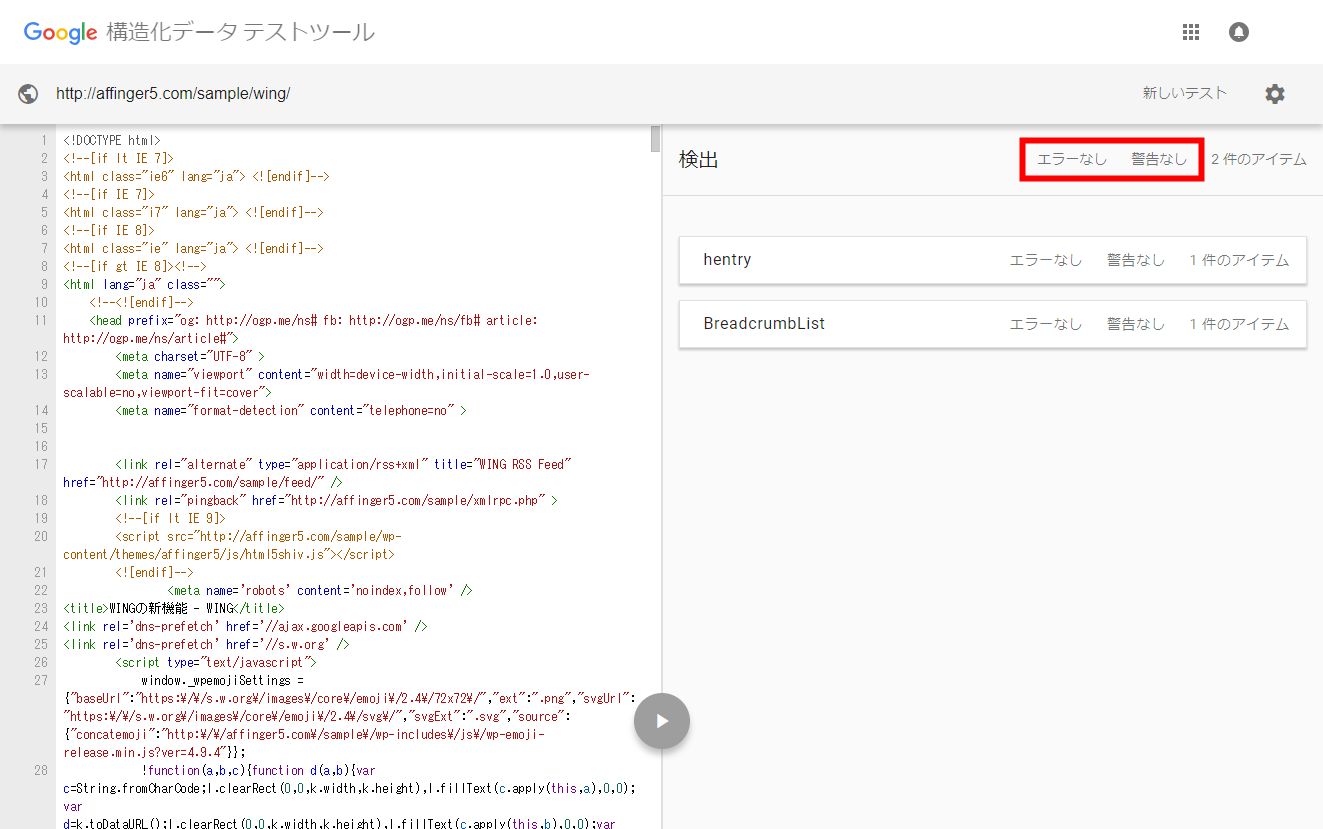Click the dns-prefetch s.w.org line
This screenshot has height=829, width=1323.
pos(206,644)
